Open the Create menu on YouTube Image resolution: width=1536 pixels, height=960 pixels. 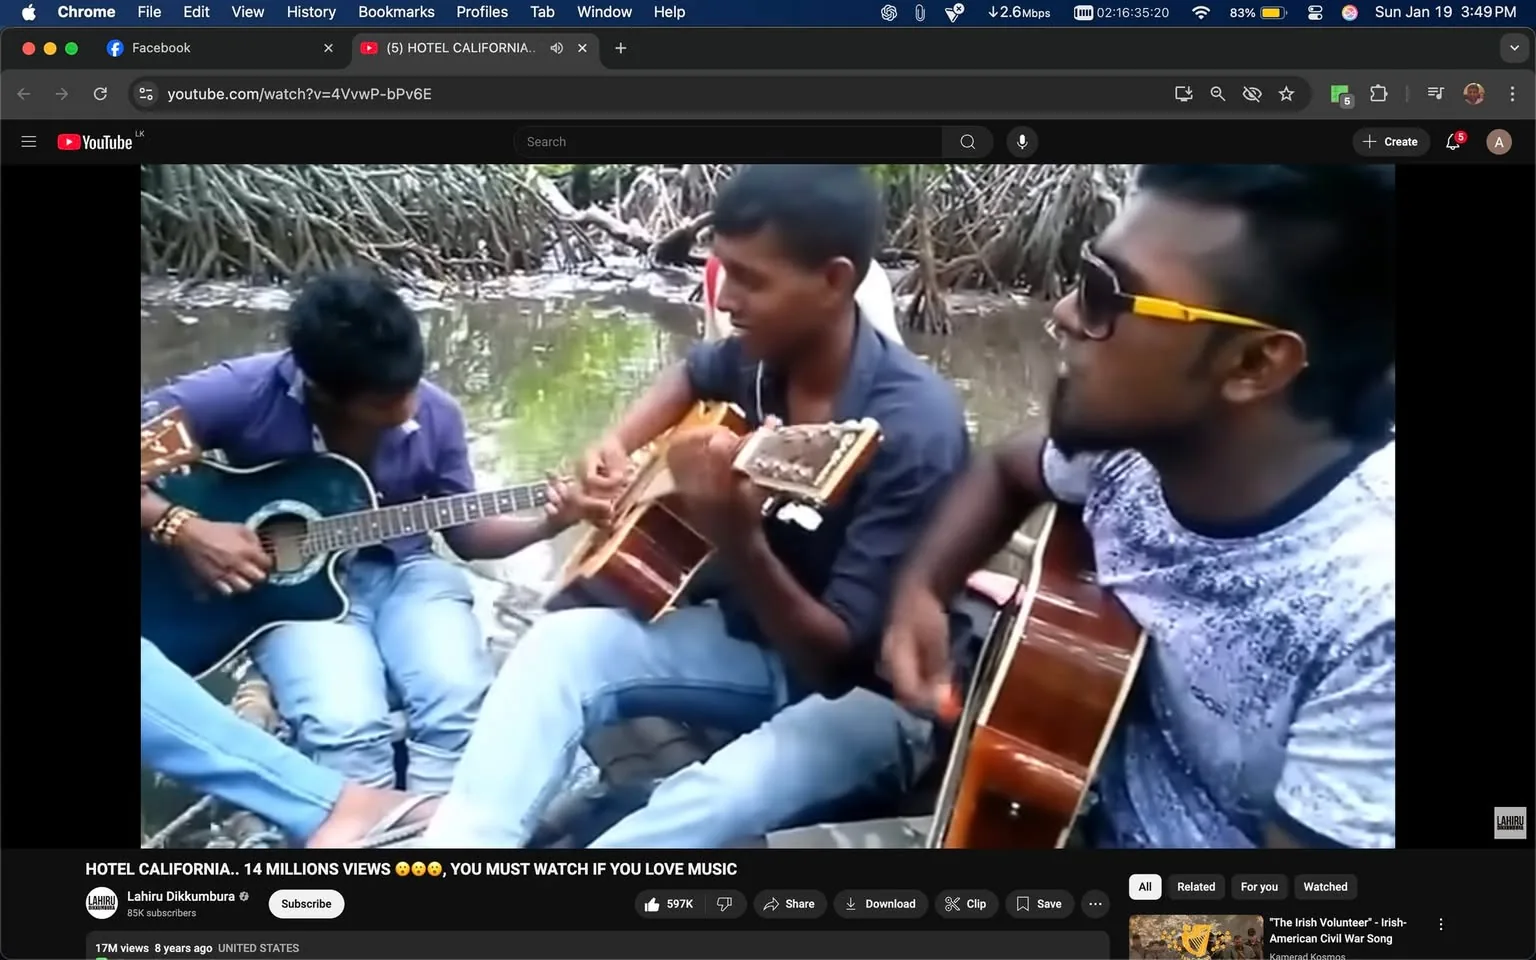(1390, 141)
